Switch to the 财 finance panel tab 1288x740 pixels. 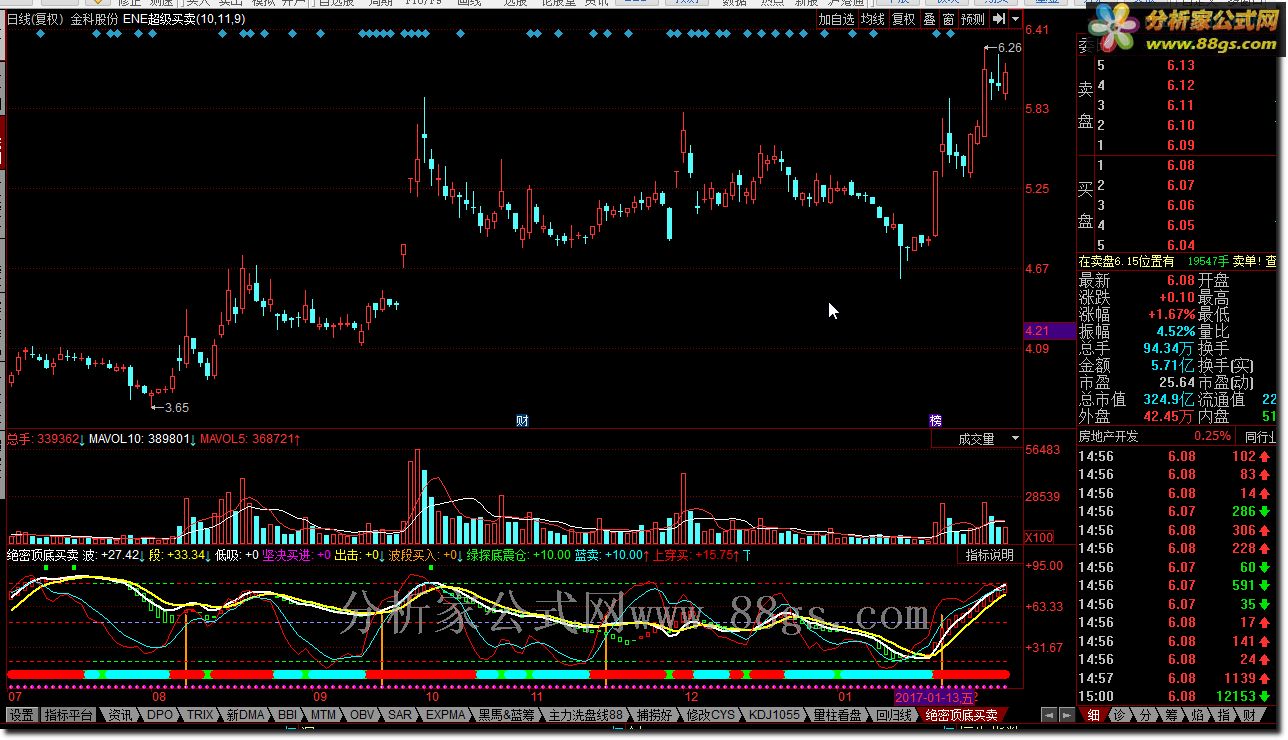coord(1249,715)
